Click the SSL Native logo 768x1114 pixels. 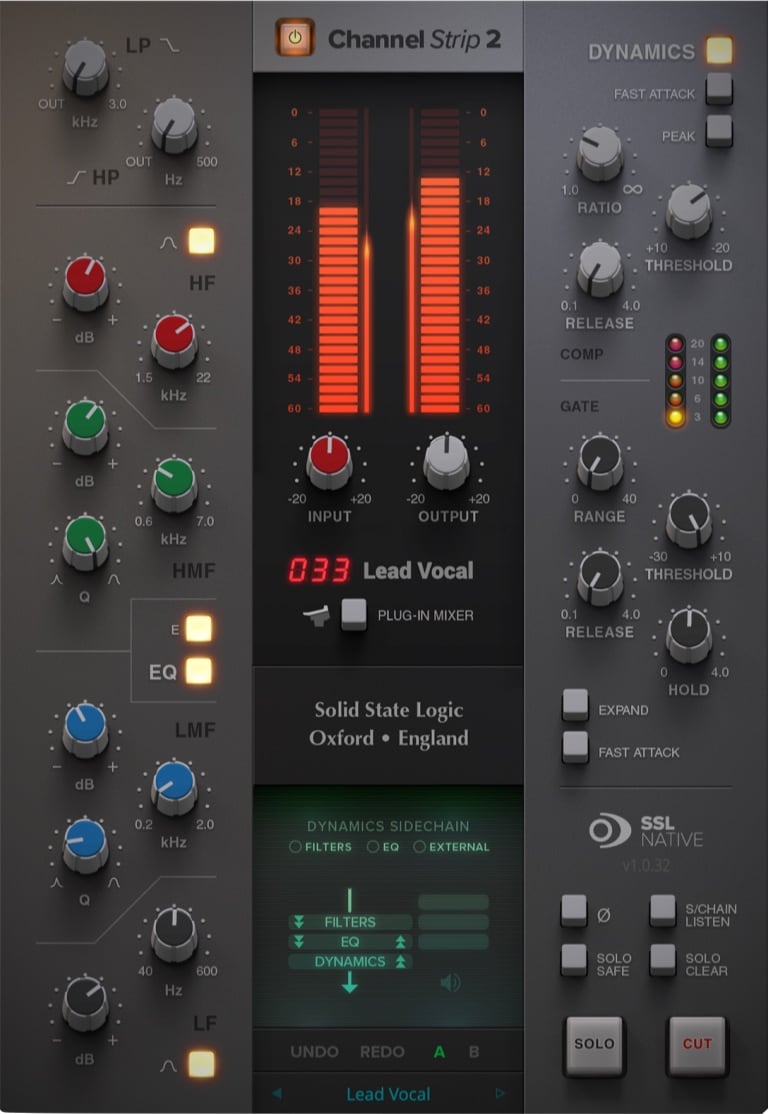coord(645,831)
